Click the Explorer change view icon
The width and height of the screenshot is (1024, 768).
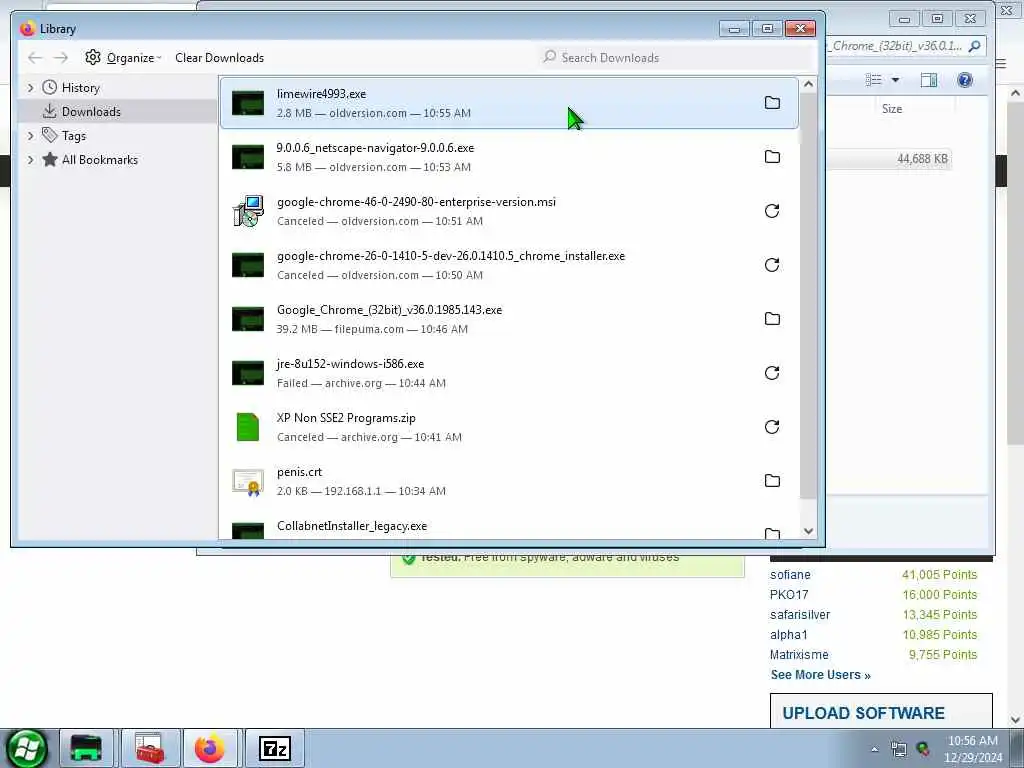tap(873, 80)
